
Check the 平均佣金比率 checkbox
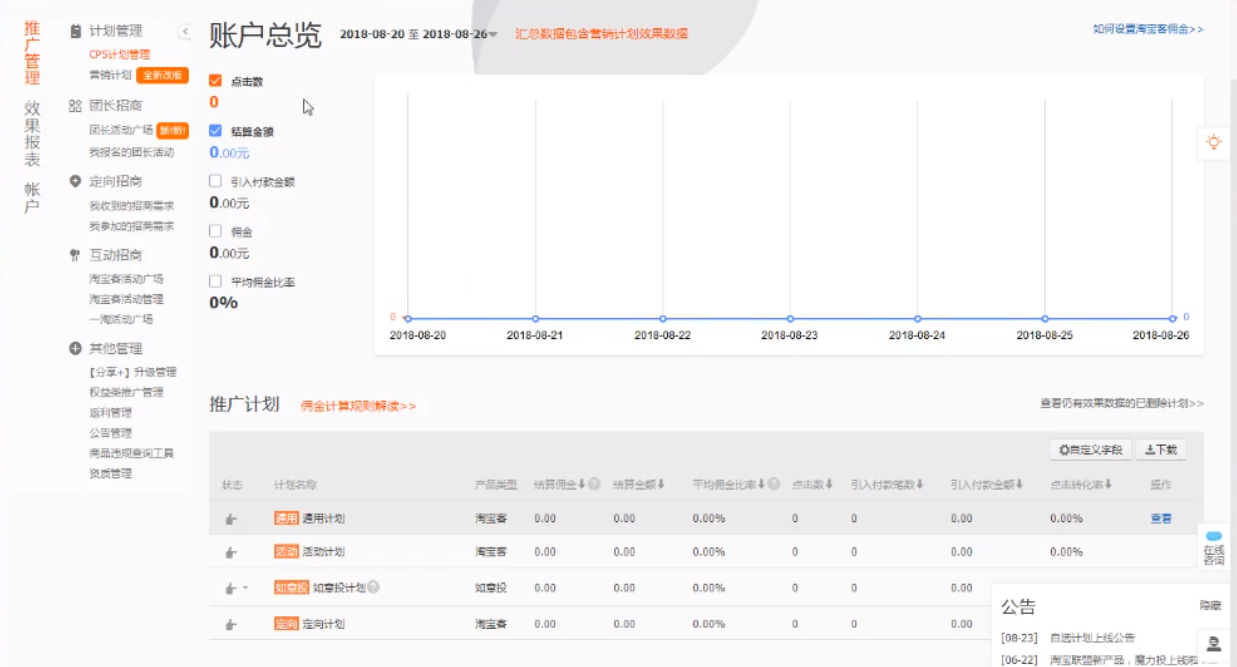tap(215, 282)
